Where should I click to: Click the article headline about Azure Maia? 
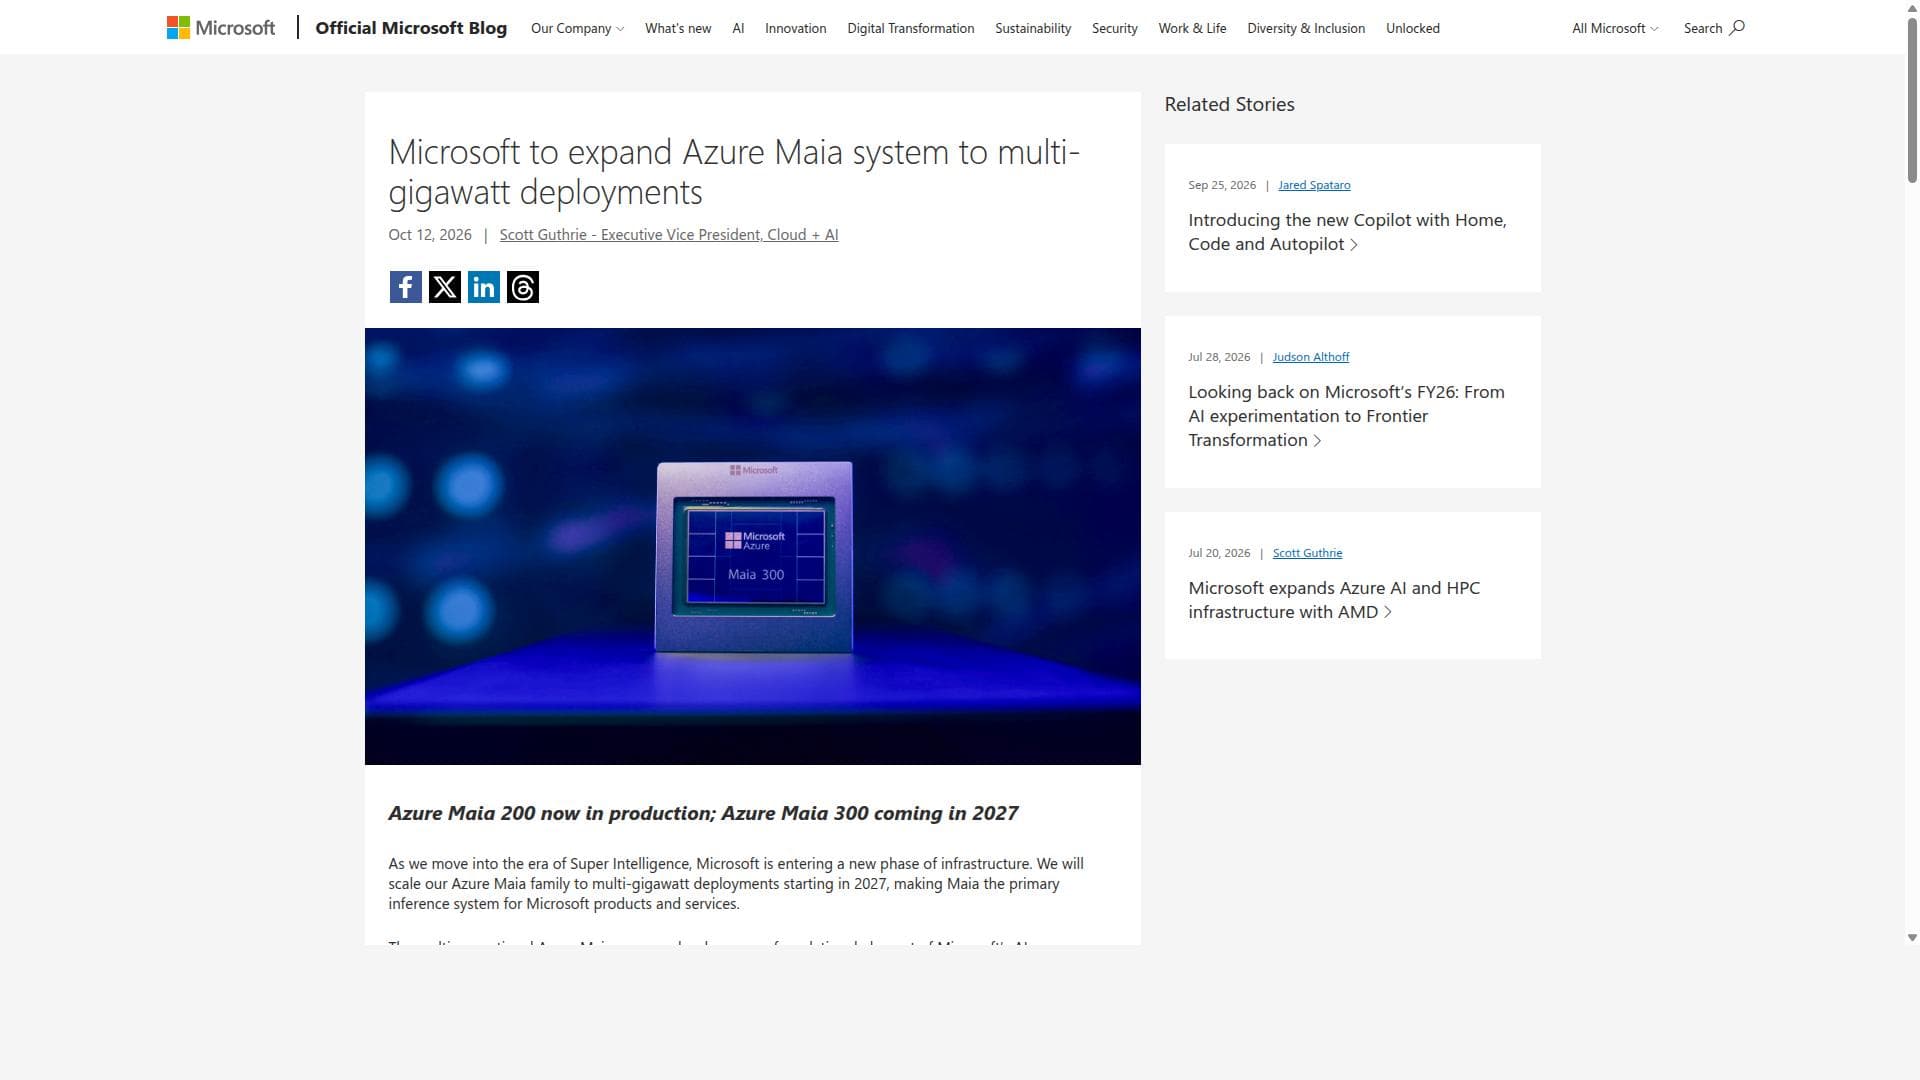pos(734,172)
